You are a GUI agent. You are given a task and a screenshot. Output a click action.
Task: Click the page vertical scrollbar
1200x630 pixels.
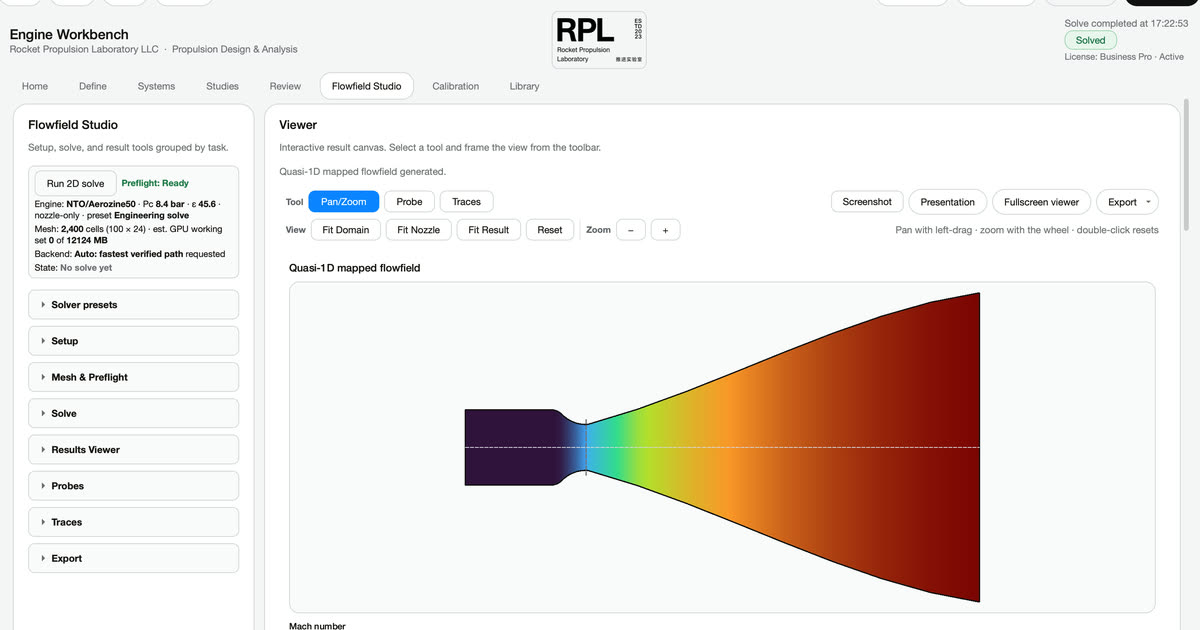[1187, 165]
